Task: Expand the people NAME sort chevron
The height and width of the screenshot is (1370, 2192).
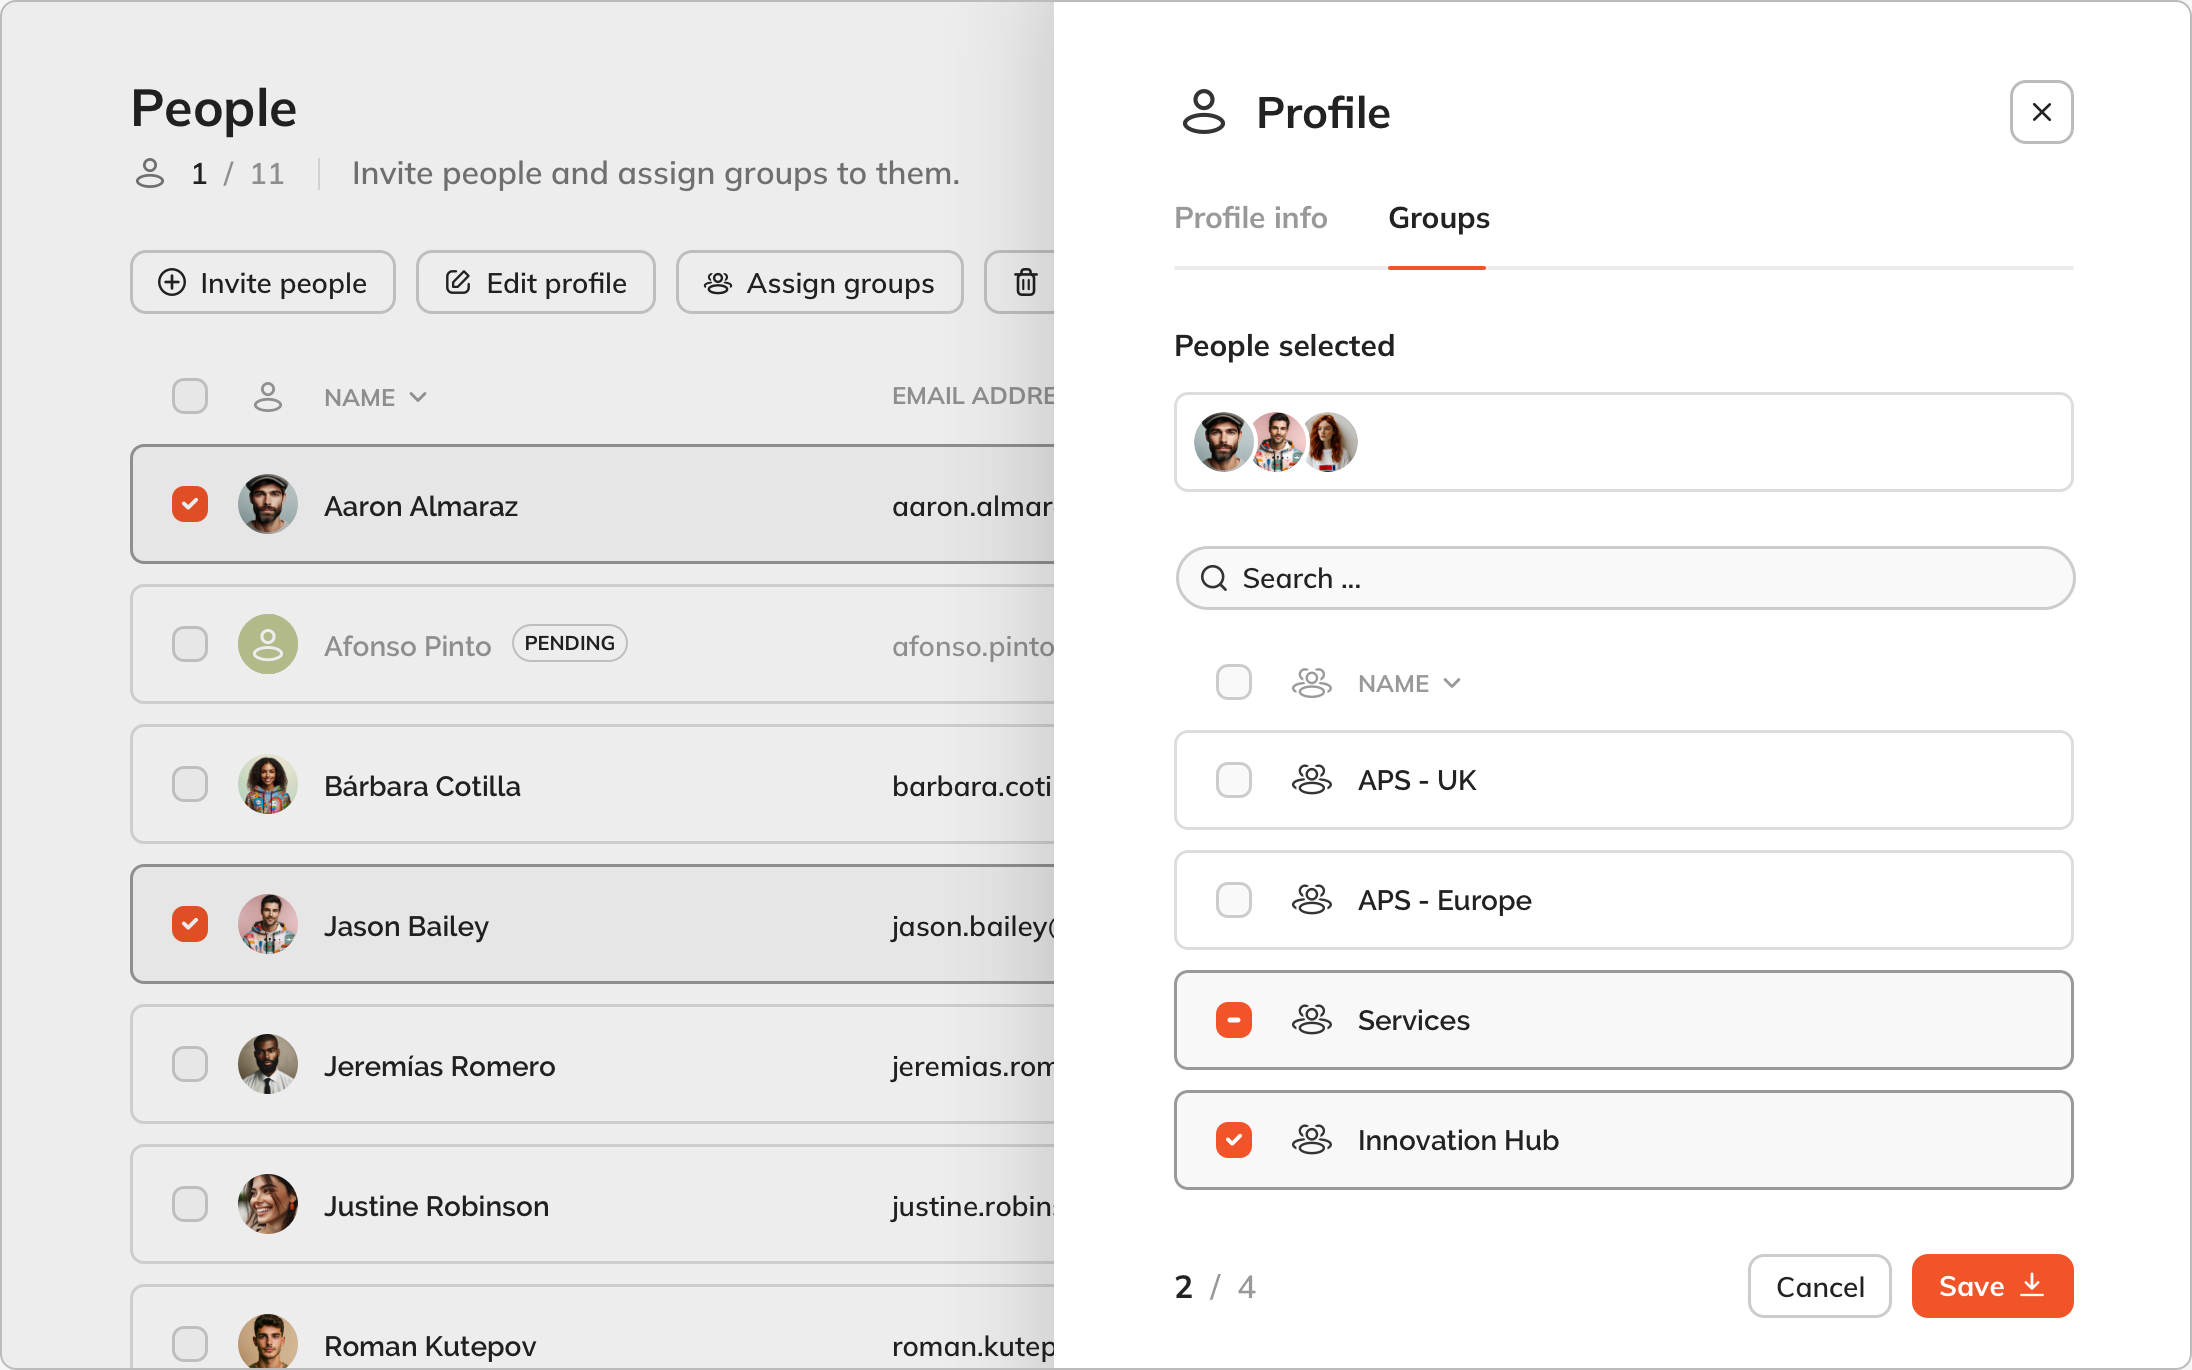Action: tap(418, 397)
